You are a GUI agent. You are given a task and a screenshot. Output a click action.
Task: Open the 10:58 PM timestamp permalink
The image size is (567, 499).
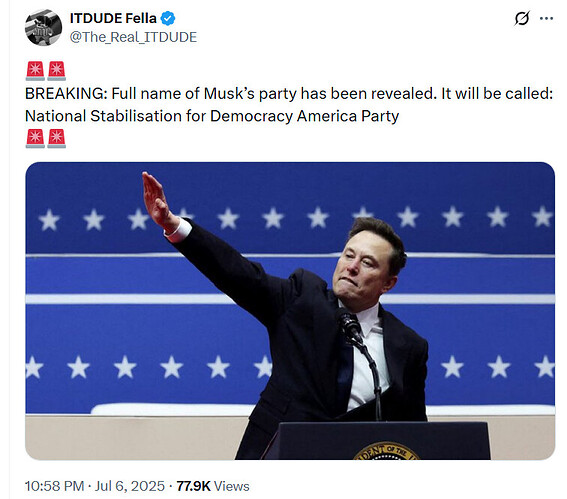tap(54, 486)
